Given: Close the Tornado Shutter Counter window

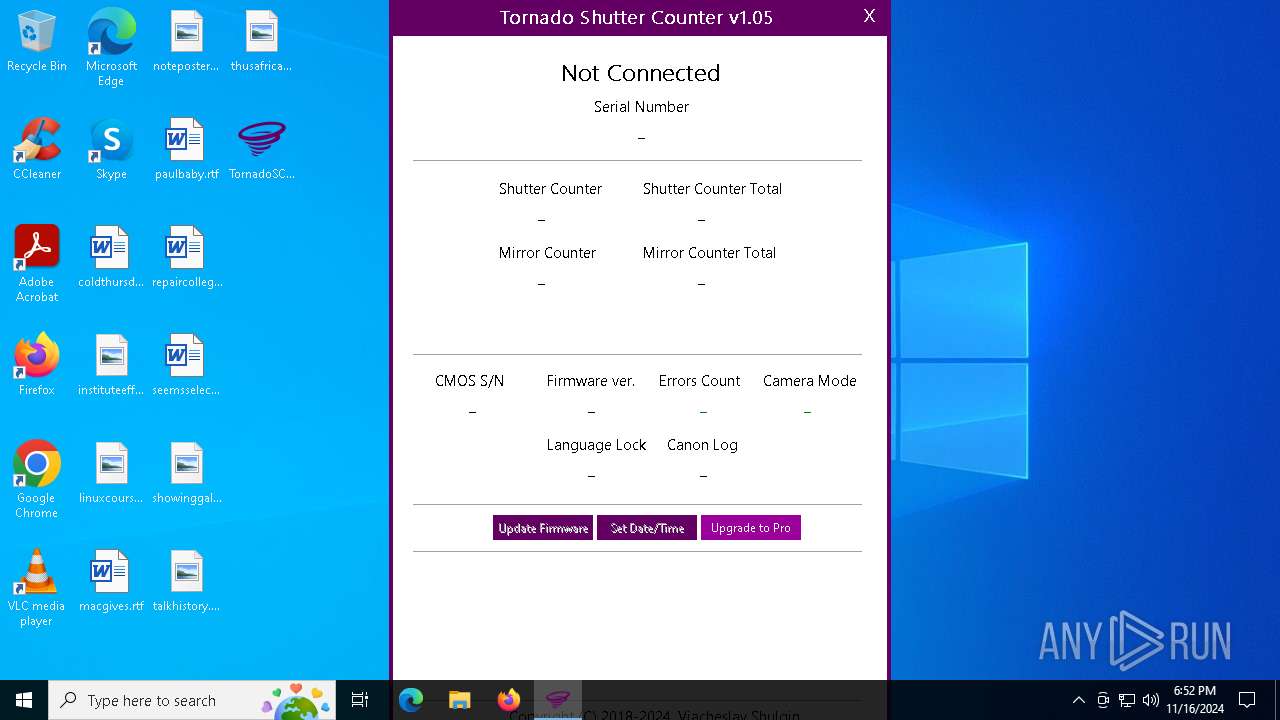Looking at the screenshot, I should pyautogui.click(x=869, y=16).
